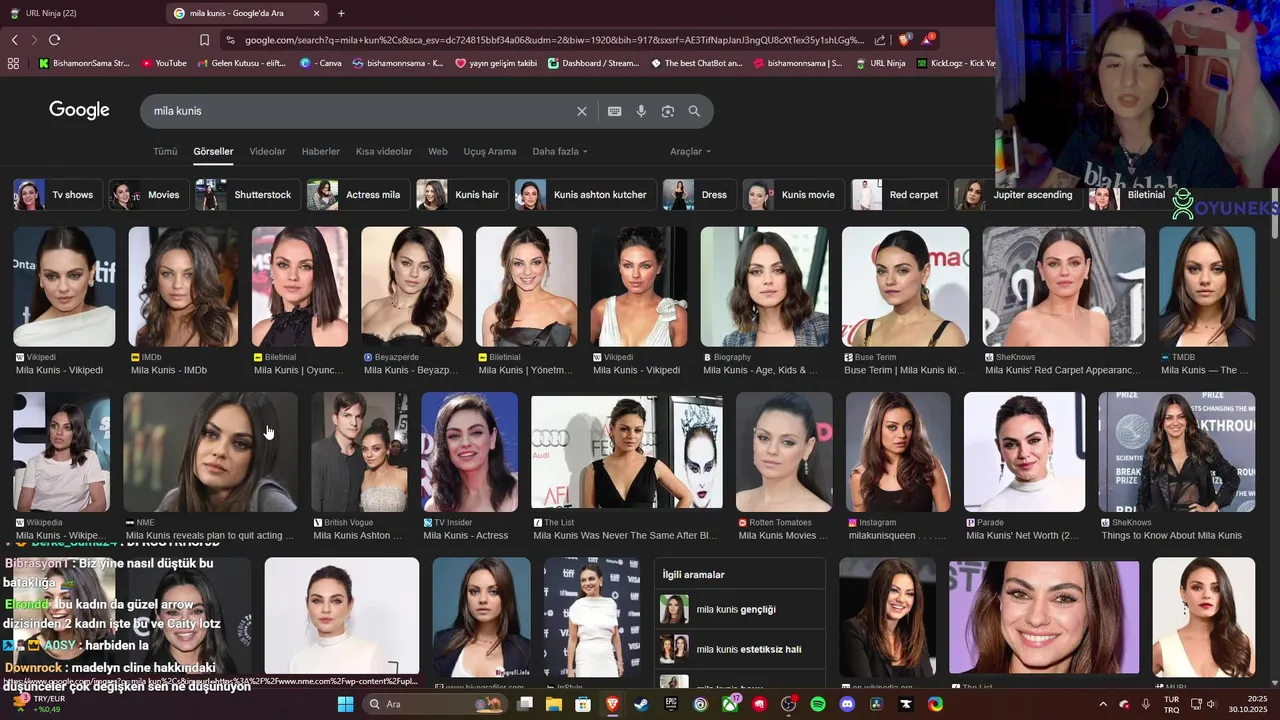Filter images by Red carpet chip
1280x720 pixels.
[900, 195]
